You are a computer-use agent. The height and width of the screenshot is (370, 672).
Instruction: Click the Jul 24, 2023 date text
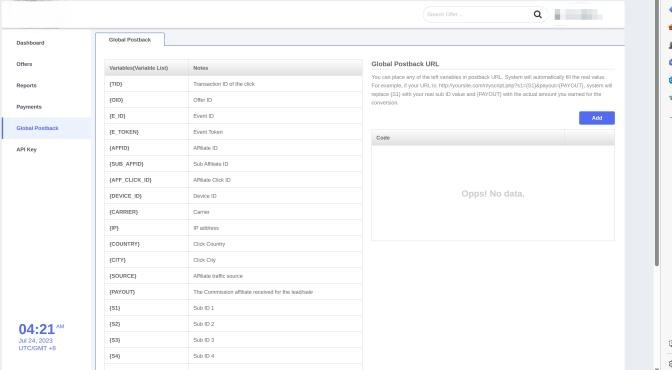click(36, 340)
